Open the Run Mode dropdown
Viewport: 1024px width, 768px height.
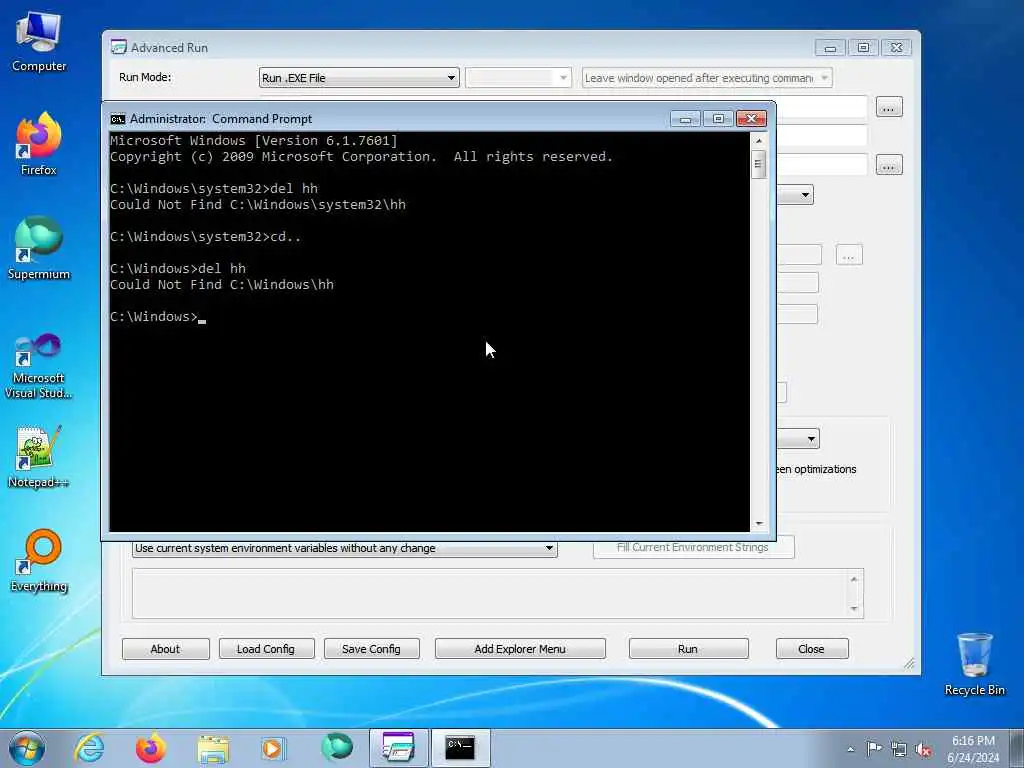pos(359,78)
